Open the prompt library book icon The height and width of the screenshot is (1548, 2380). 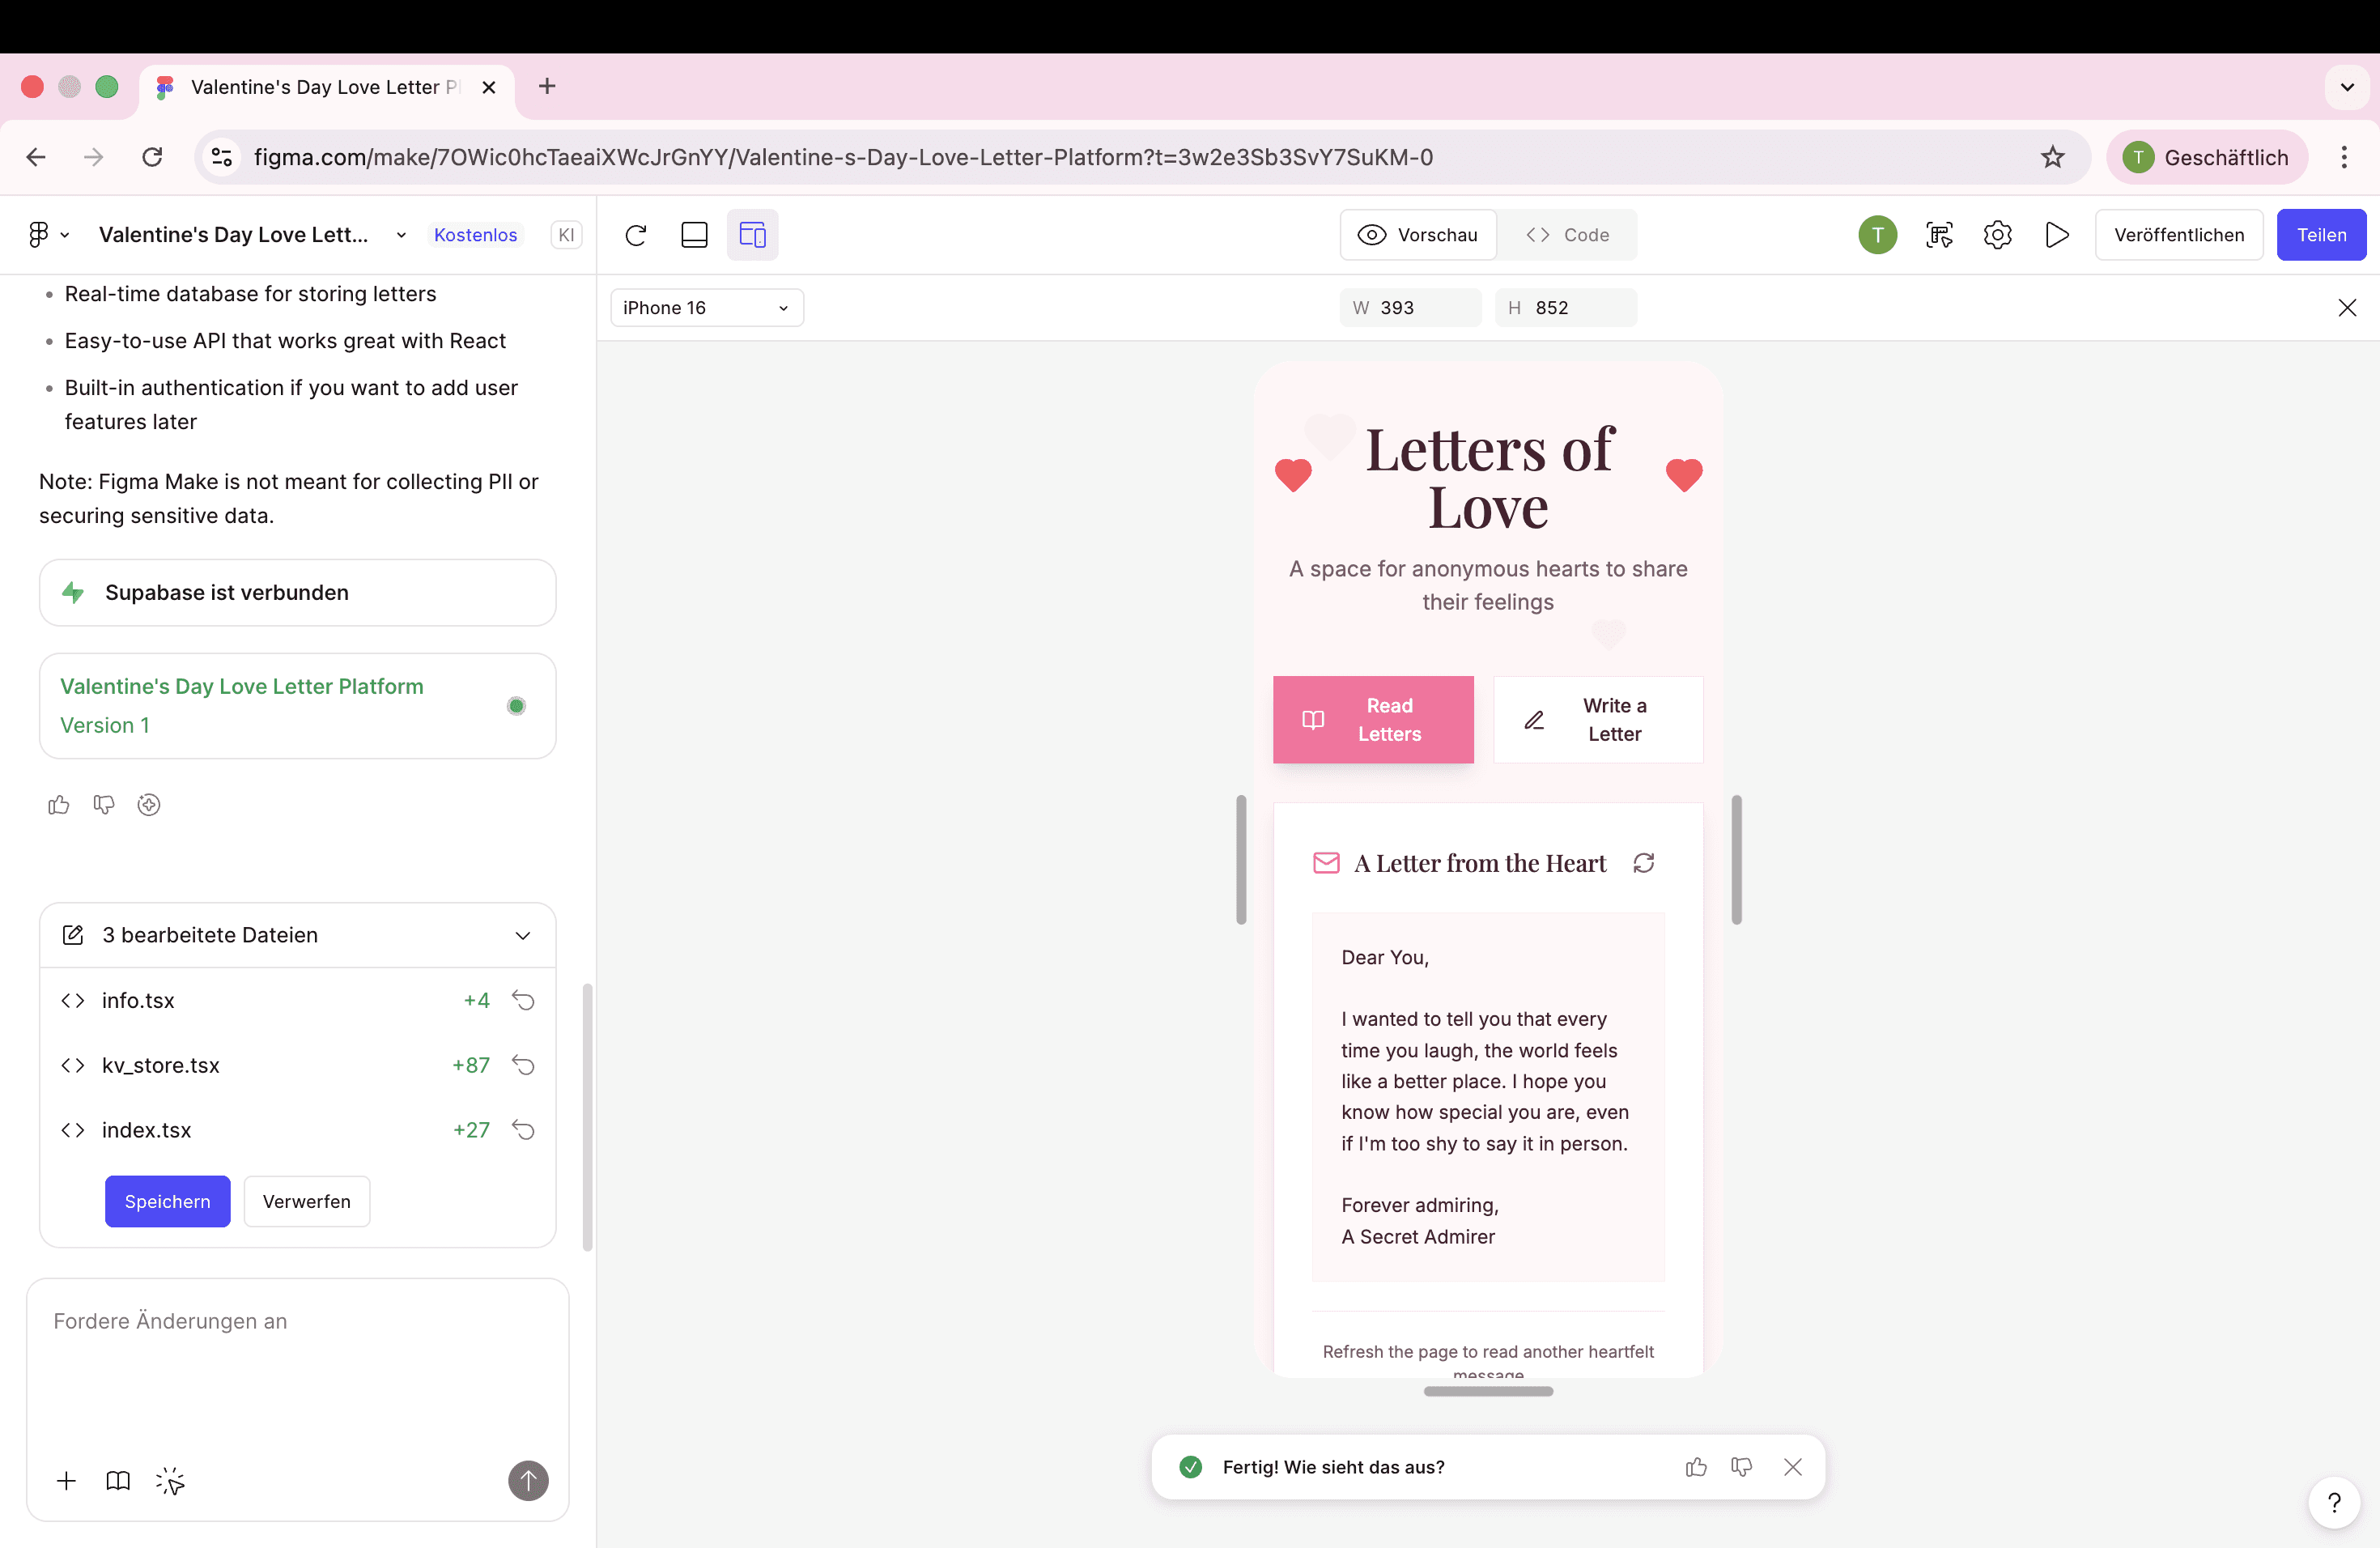[x=118, y=1481]
